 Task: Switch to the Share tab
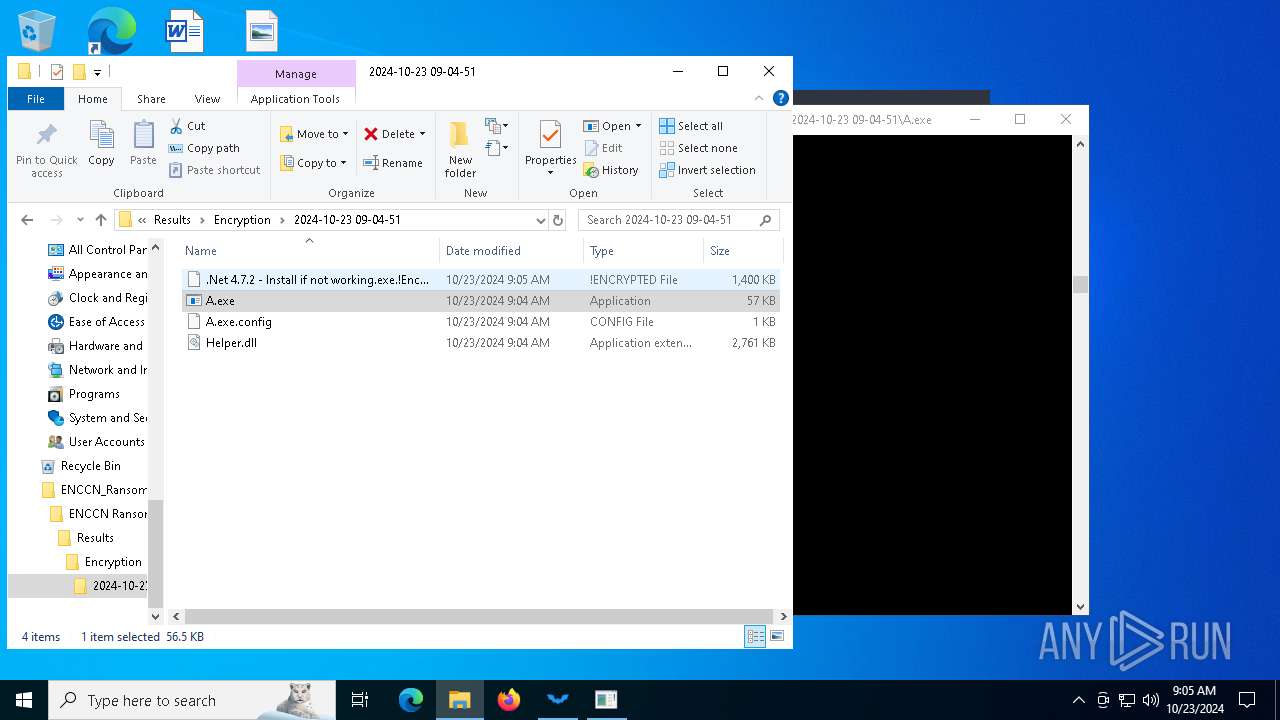point(151,99)
